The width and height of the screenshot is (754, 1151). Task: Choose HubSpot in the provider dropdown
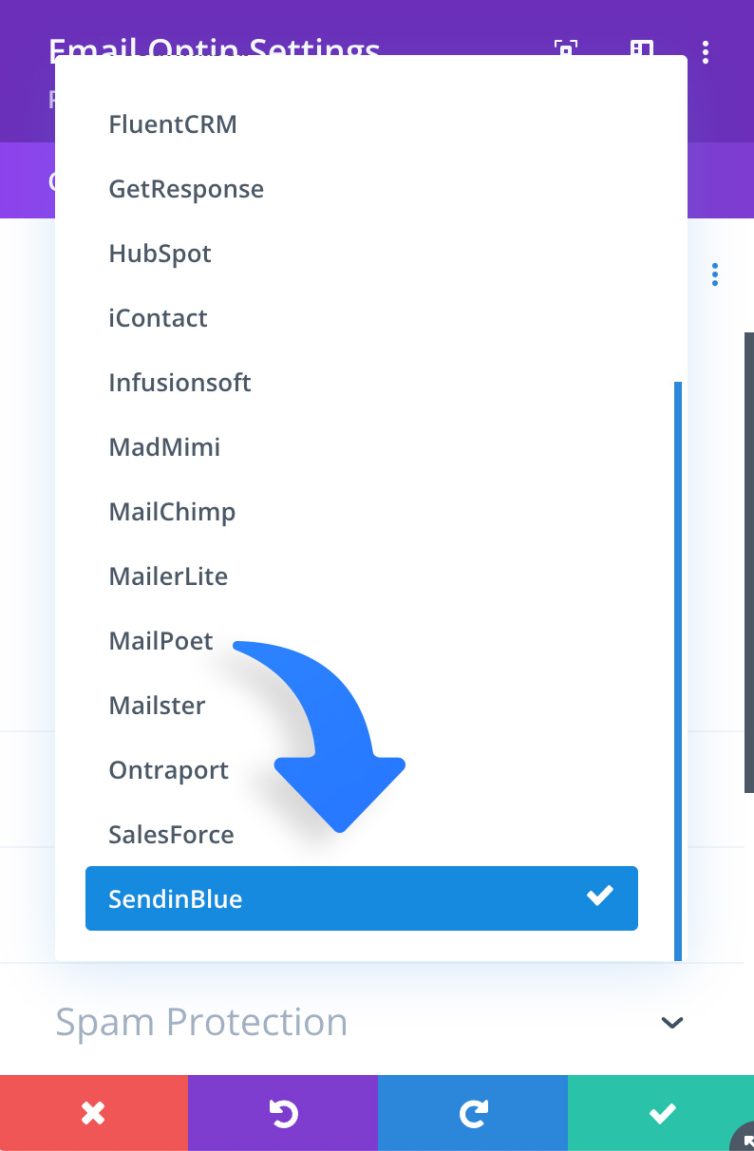pos(159,253)
